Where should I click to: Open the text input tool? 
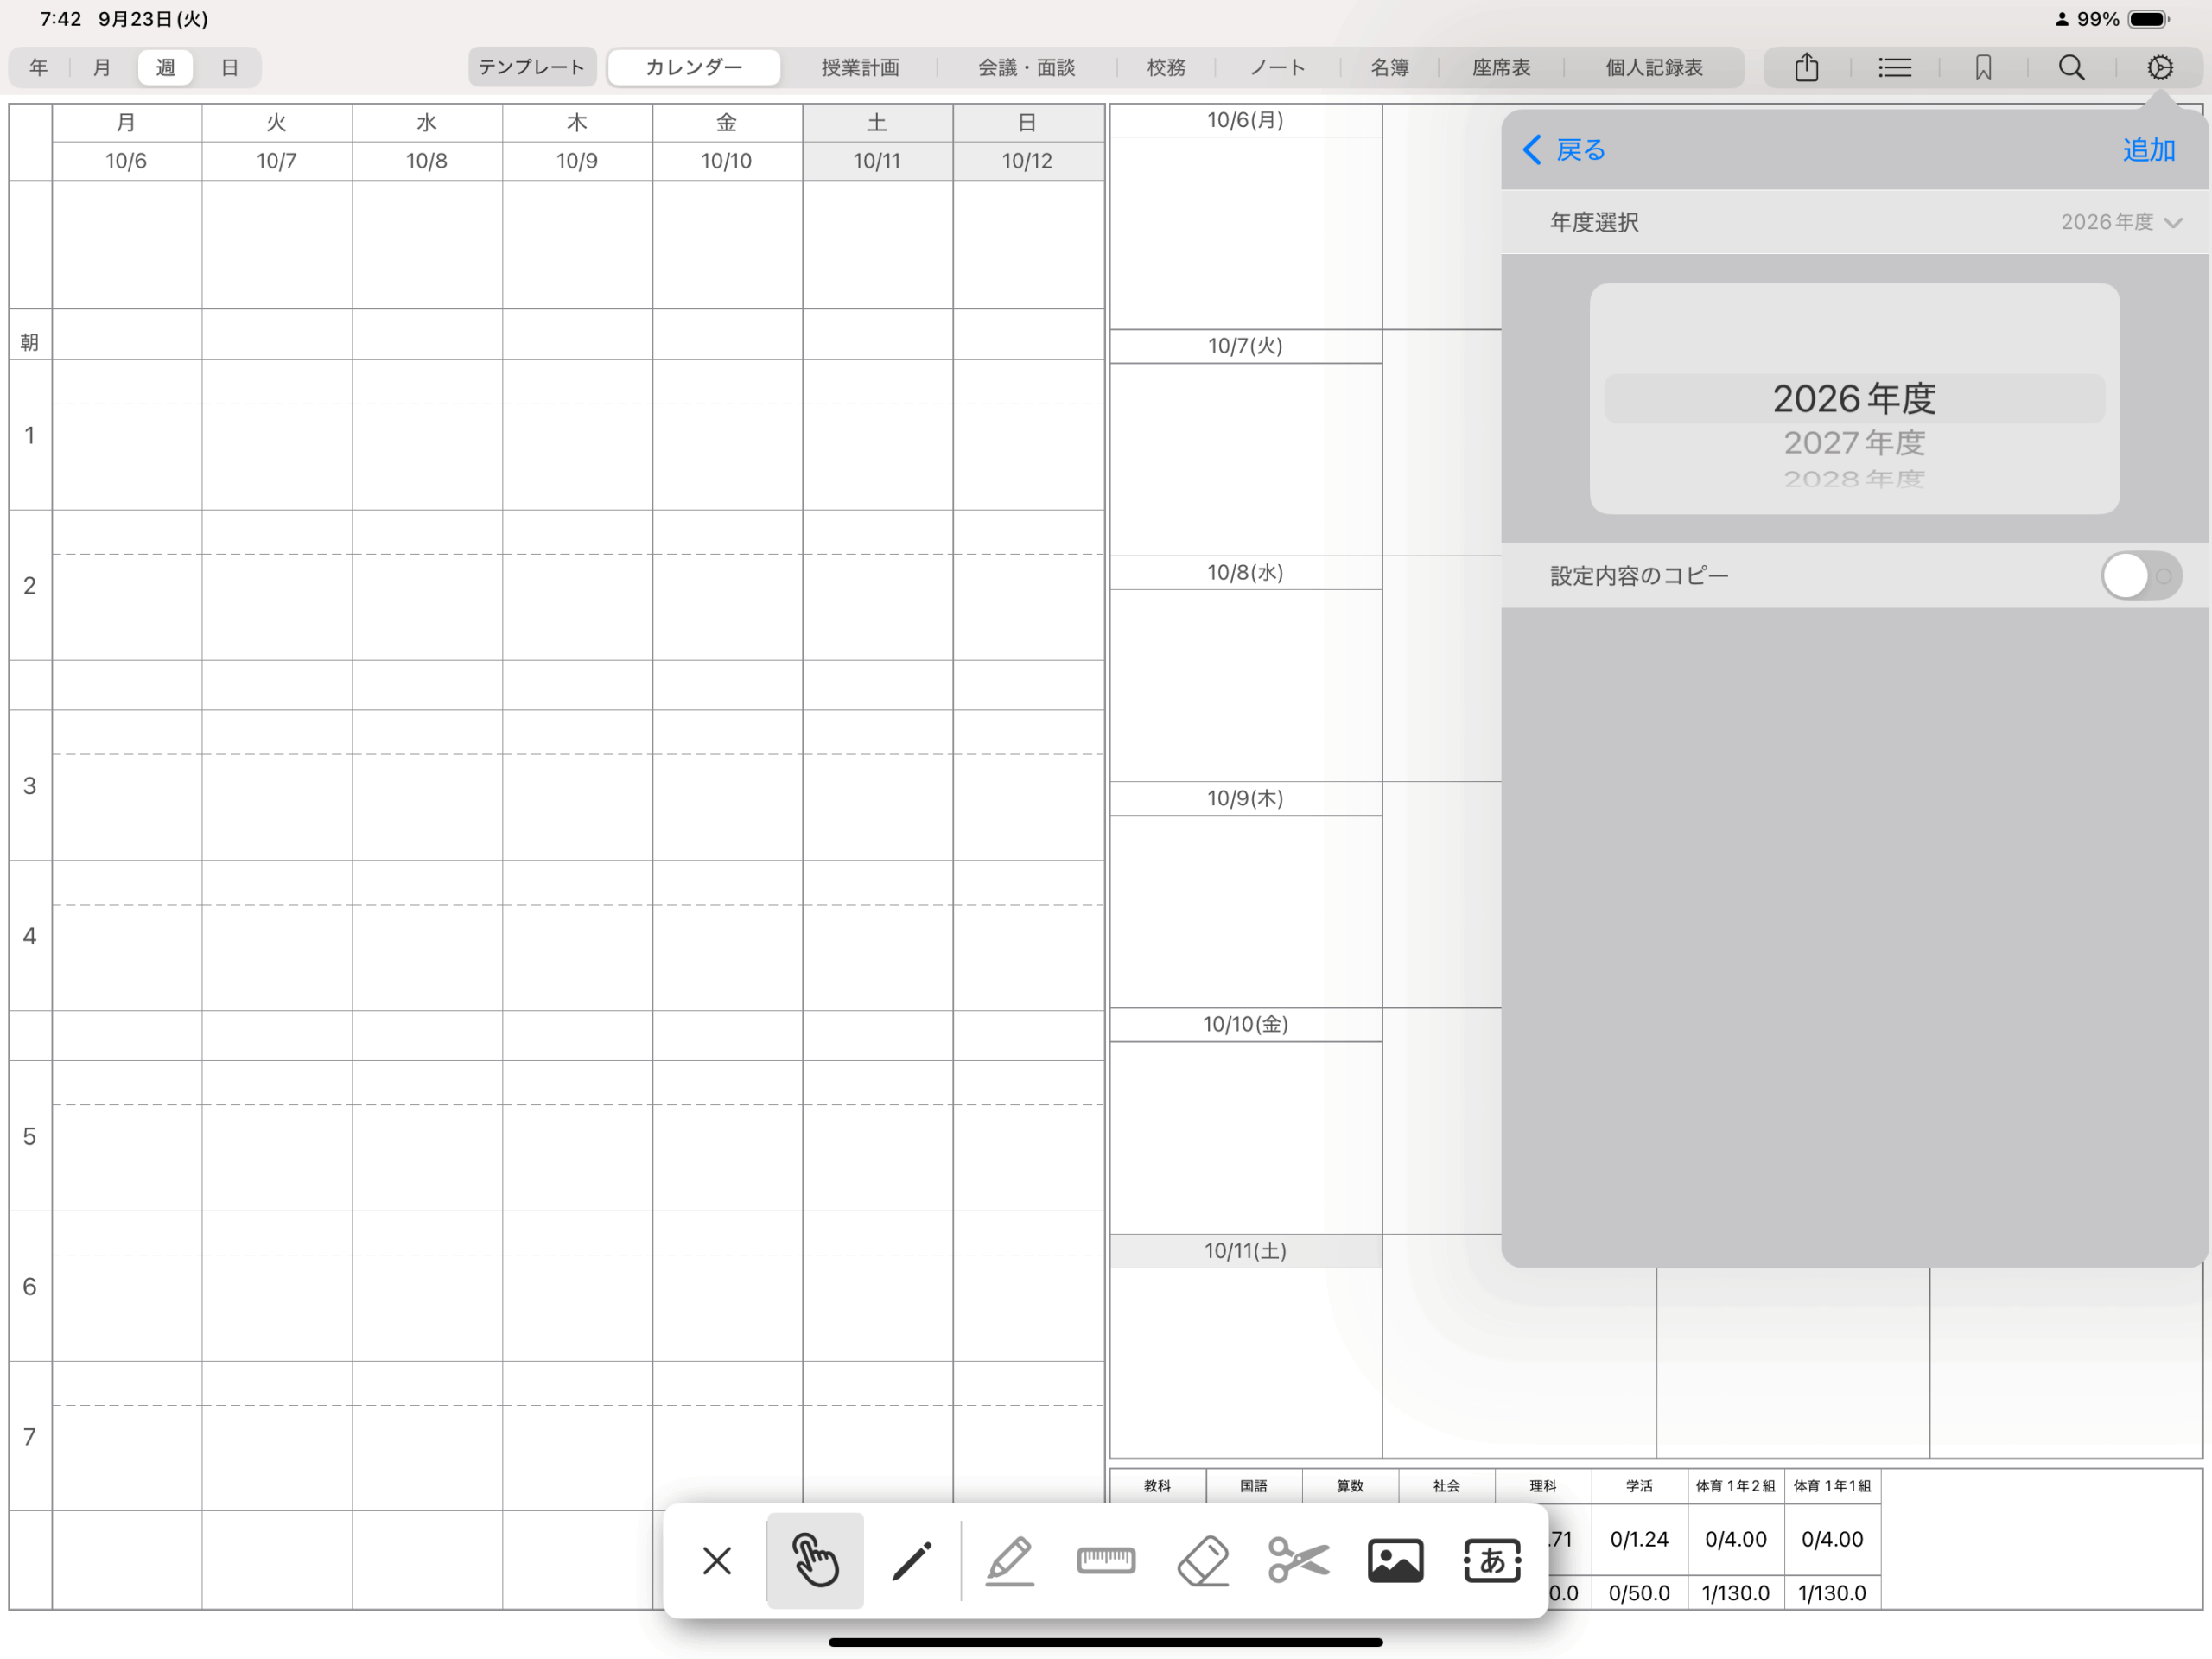point(1492,1560)
